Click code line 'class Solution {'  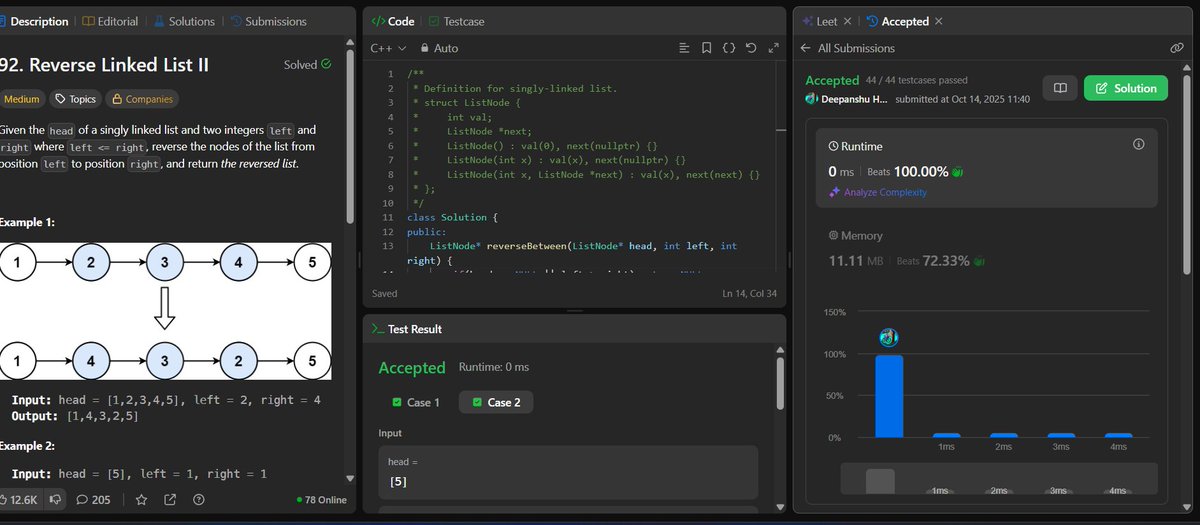click(x=453, y=217)
